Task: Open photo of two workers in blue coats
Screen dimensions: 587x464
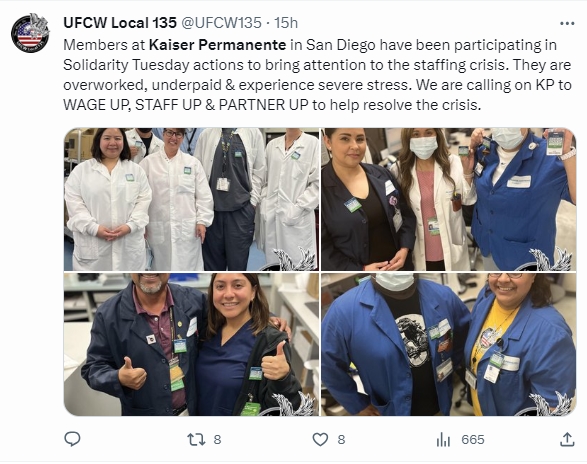Action: tap(448, 345)
